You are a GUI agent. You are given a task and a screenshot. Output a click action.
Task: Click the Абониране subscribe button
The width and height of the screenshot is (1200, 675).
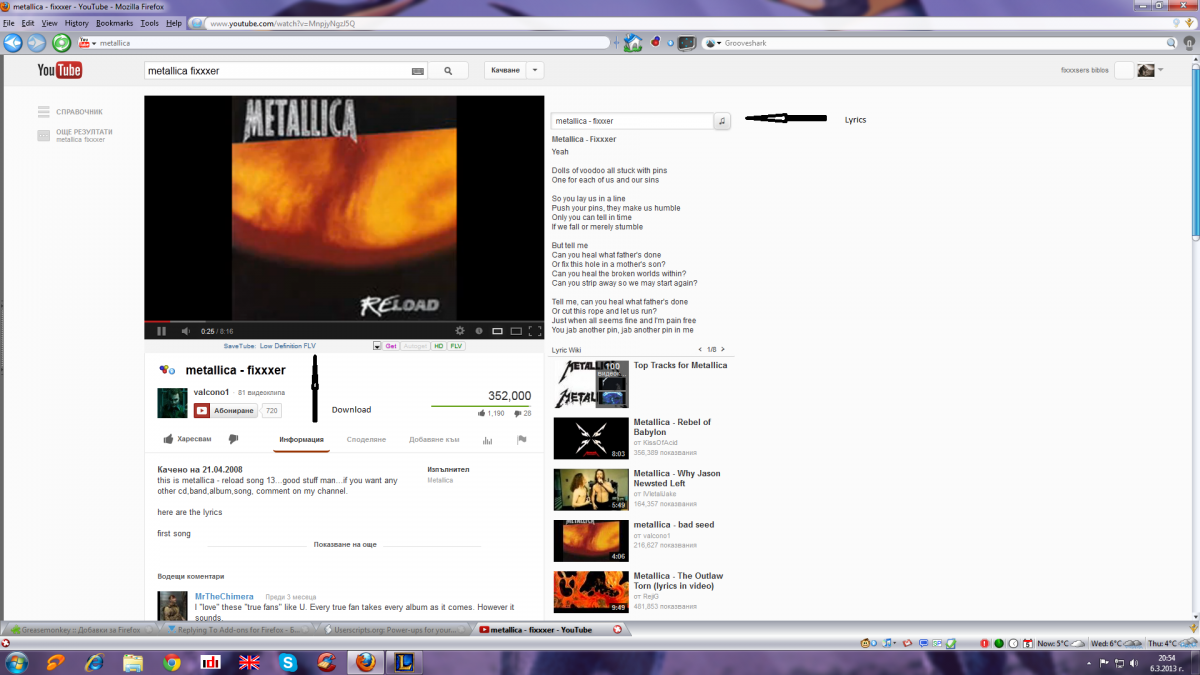(226, 411)
